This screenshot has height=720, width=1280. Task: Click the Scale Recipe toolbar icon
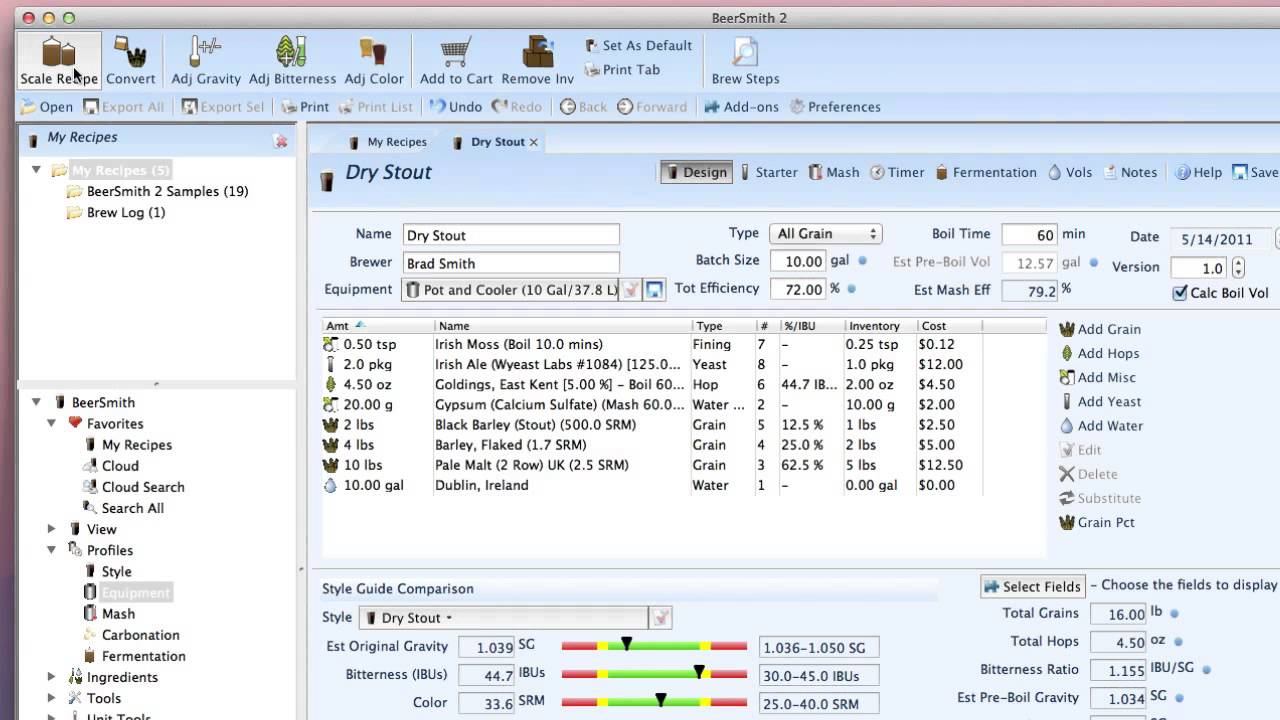point(59,60)
